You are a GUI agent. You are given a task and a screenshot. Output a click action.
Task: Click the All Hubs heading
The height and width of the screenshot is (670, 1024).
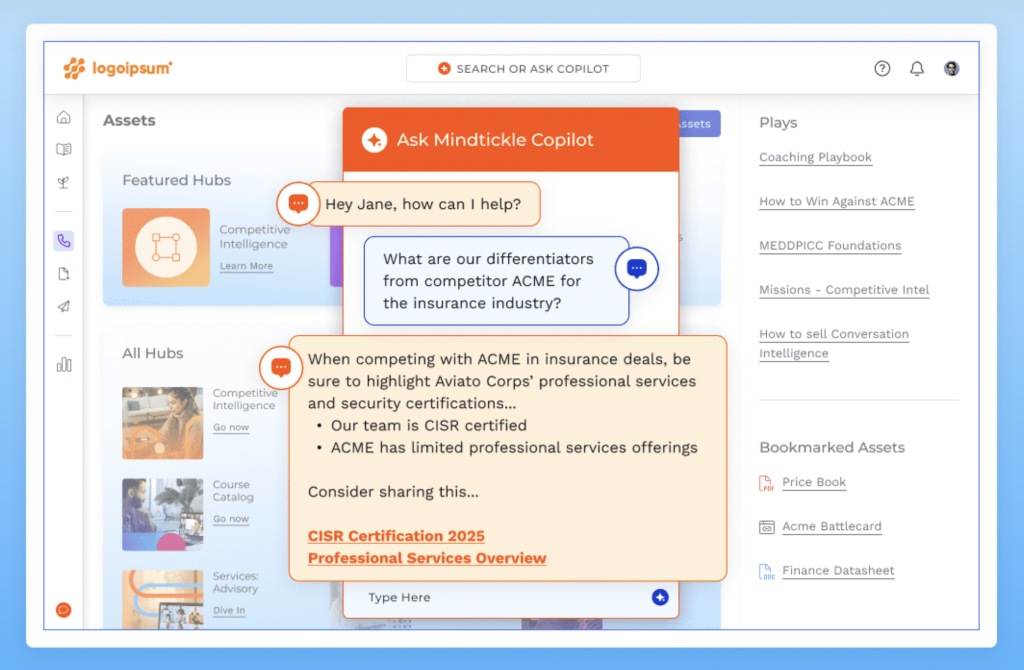152,353
